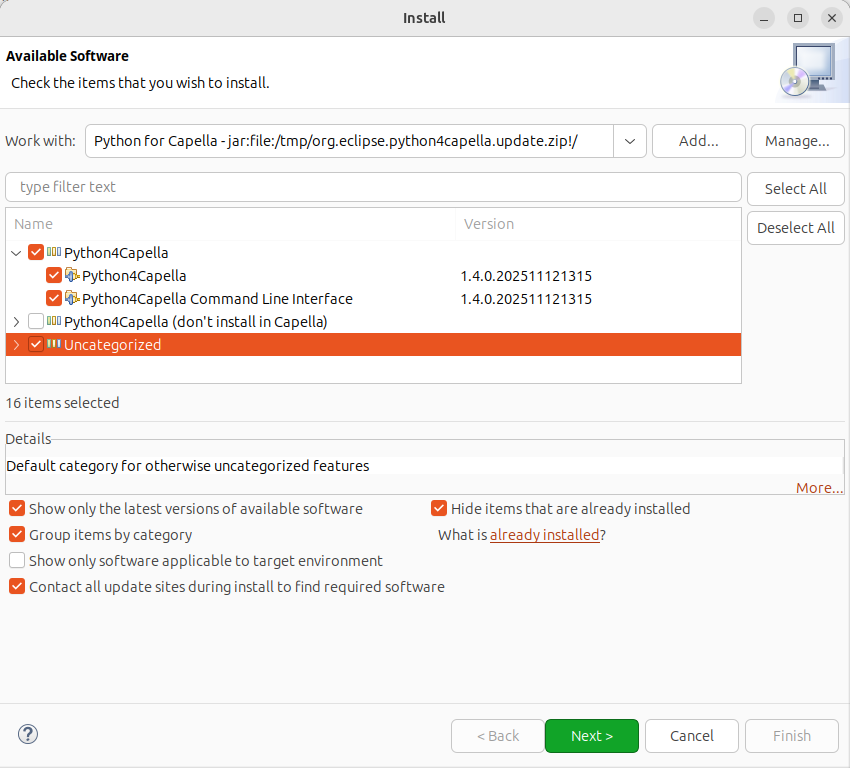Select the Uncategorized row label

click(x=112, y=345)
